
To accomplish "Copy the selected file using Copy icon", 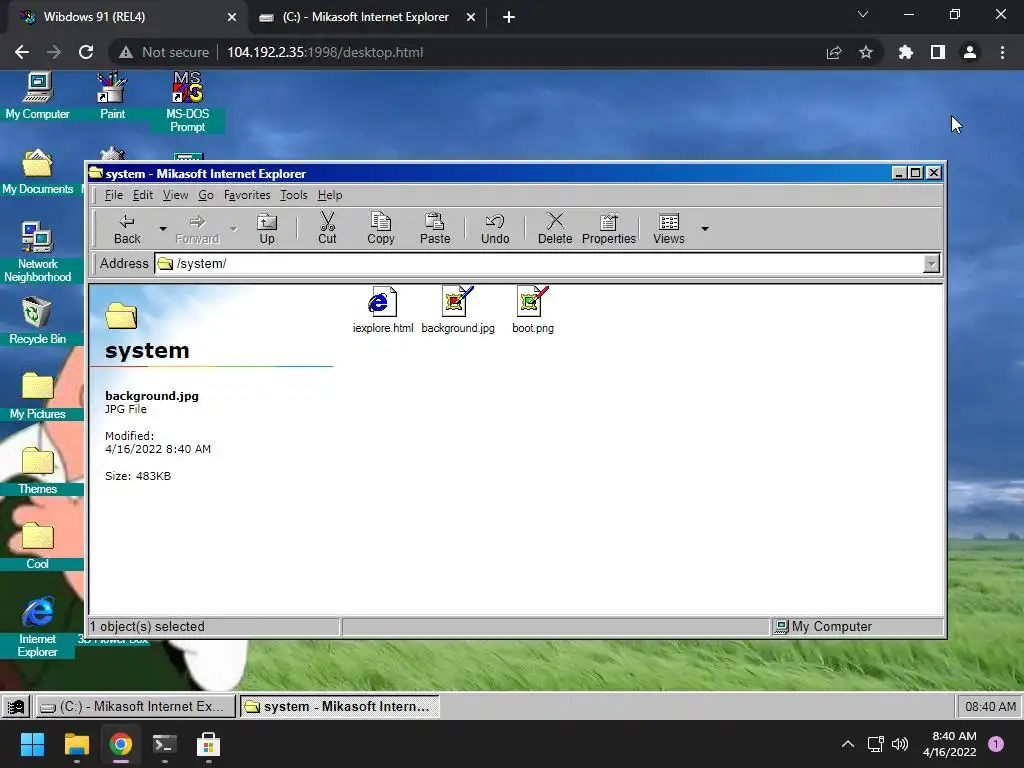I will (x=380, y=229).
